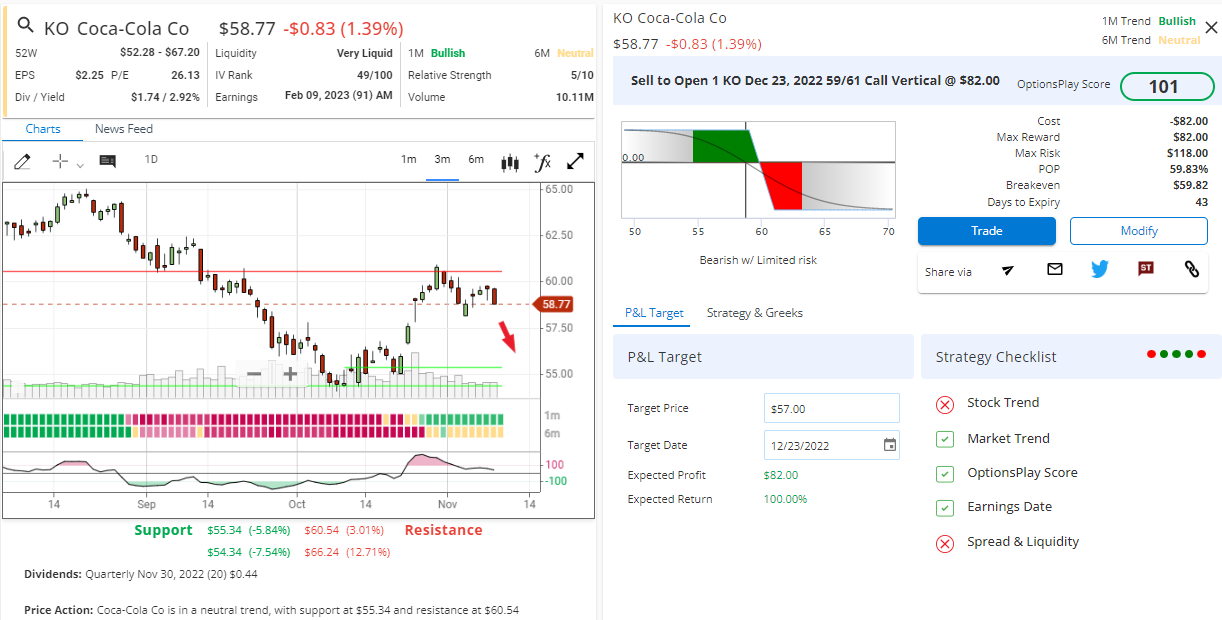Open the crosshair tool options arrow
The width and height of the screenshot is (1222, 620).
(x=80, y=164)
